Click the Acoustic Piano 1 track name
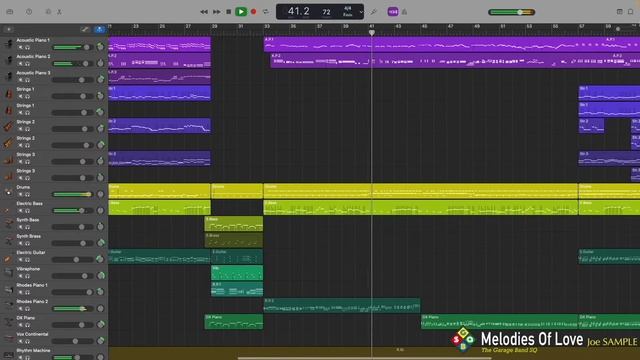Viewport: 640px width, 360px height. pyautogui.click(x=33, y=40)
